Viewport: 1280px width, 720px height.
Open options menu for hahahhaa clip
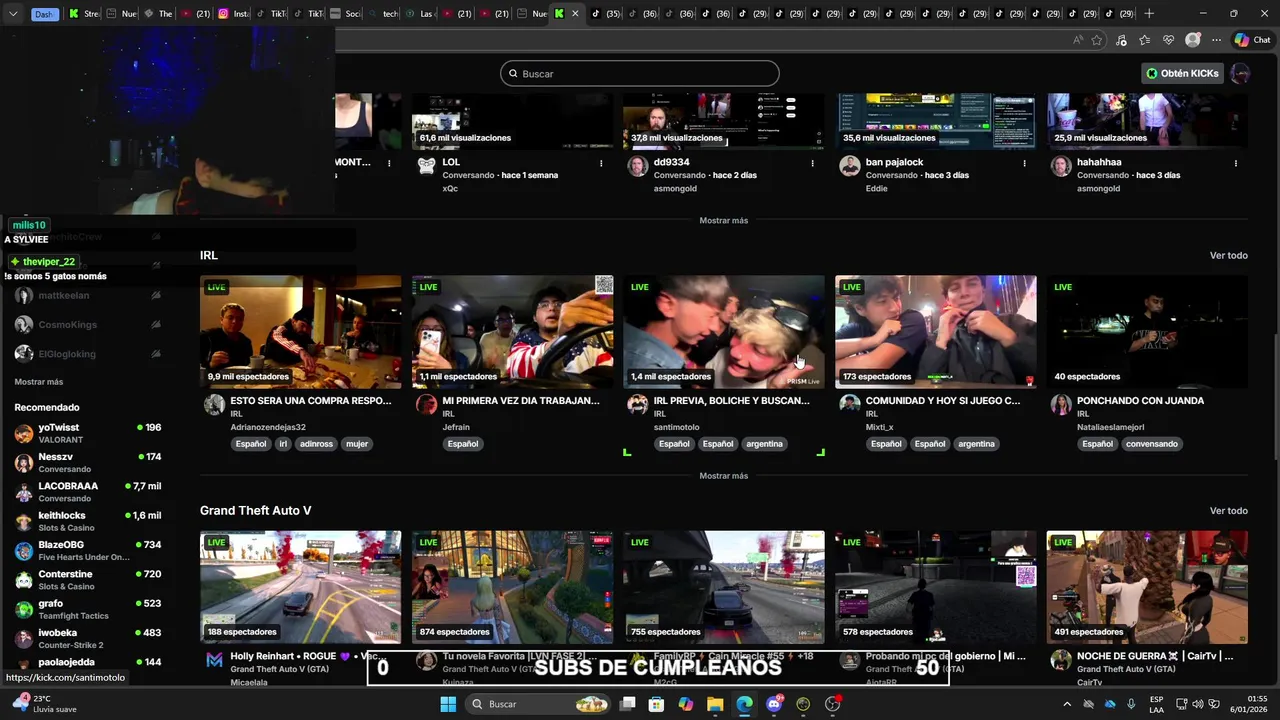pyautogui.click(x=1236, y=163)
